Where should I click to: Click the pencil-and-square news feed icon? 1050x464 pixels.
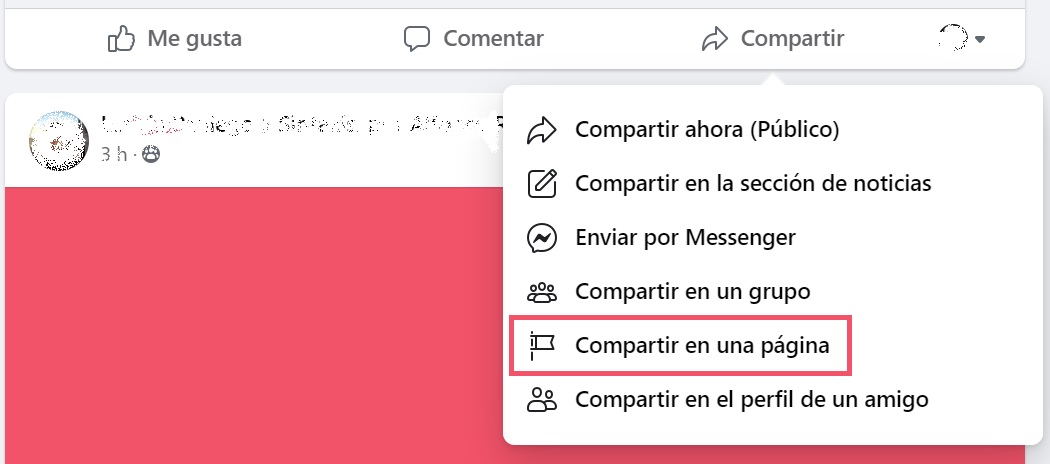pyautogui.click(x=541, y=184)
